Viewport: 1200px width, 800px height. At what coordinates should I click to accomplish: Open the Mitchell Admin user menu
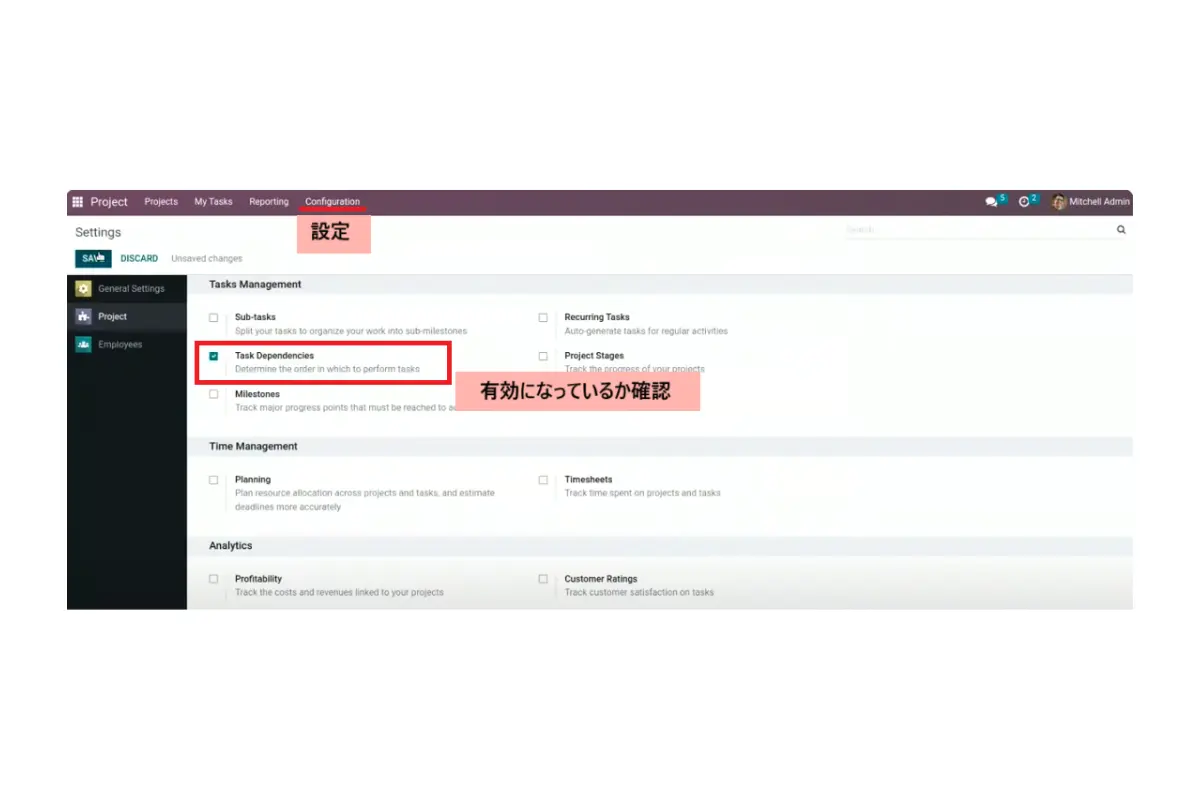click(1091, 202)
